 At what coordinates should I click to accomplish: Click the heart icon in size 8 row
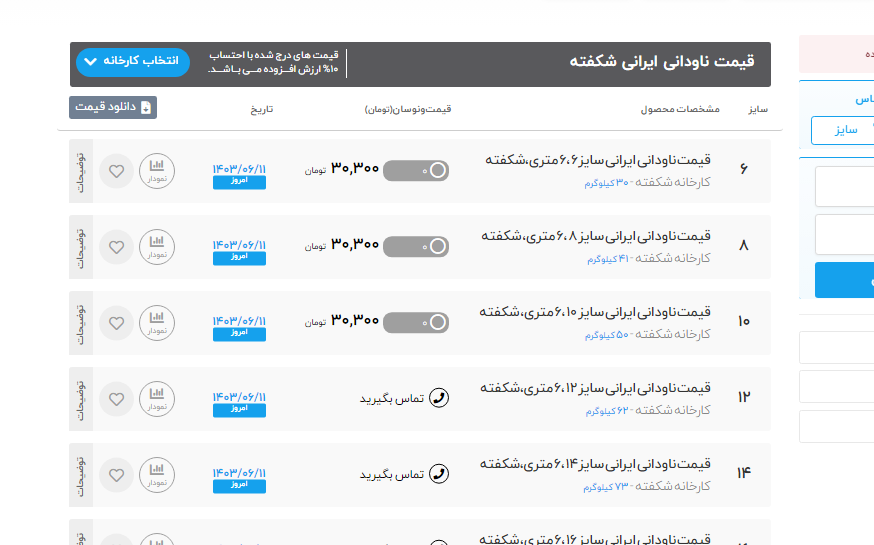point(117,247)
